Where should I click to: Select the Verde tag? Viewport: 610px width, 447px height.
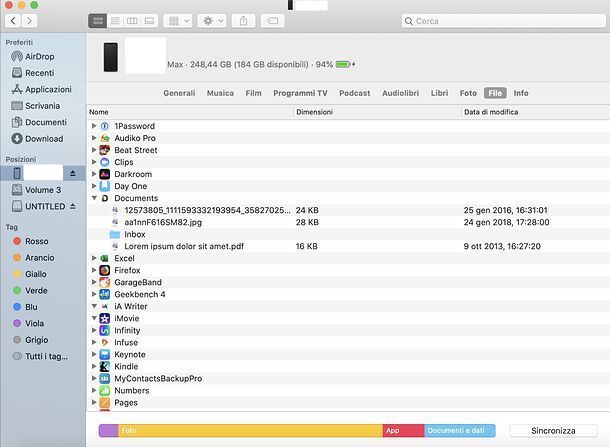click(x=30, y=291)
